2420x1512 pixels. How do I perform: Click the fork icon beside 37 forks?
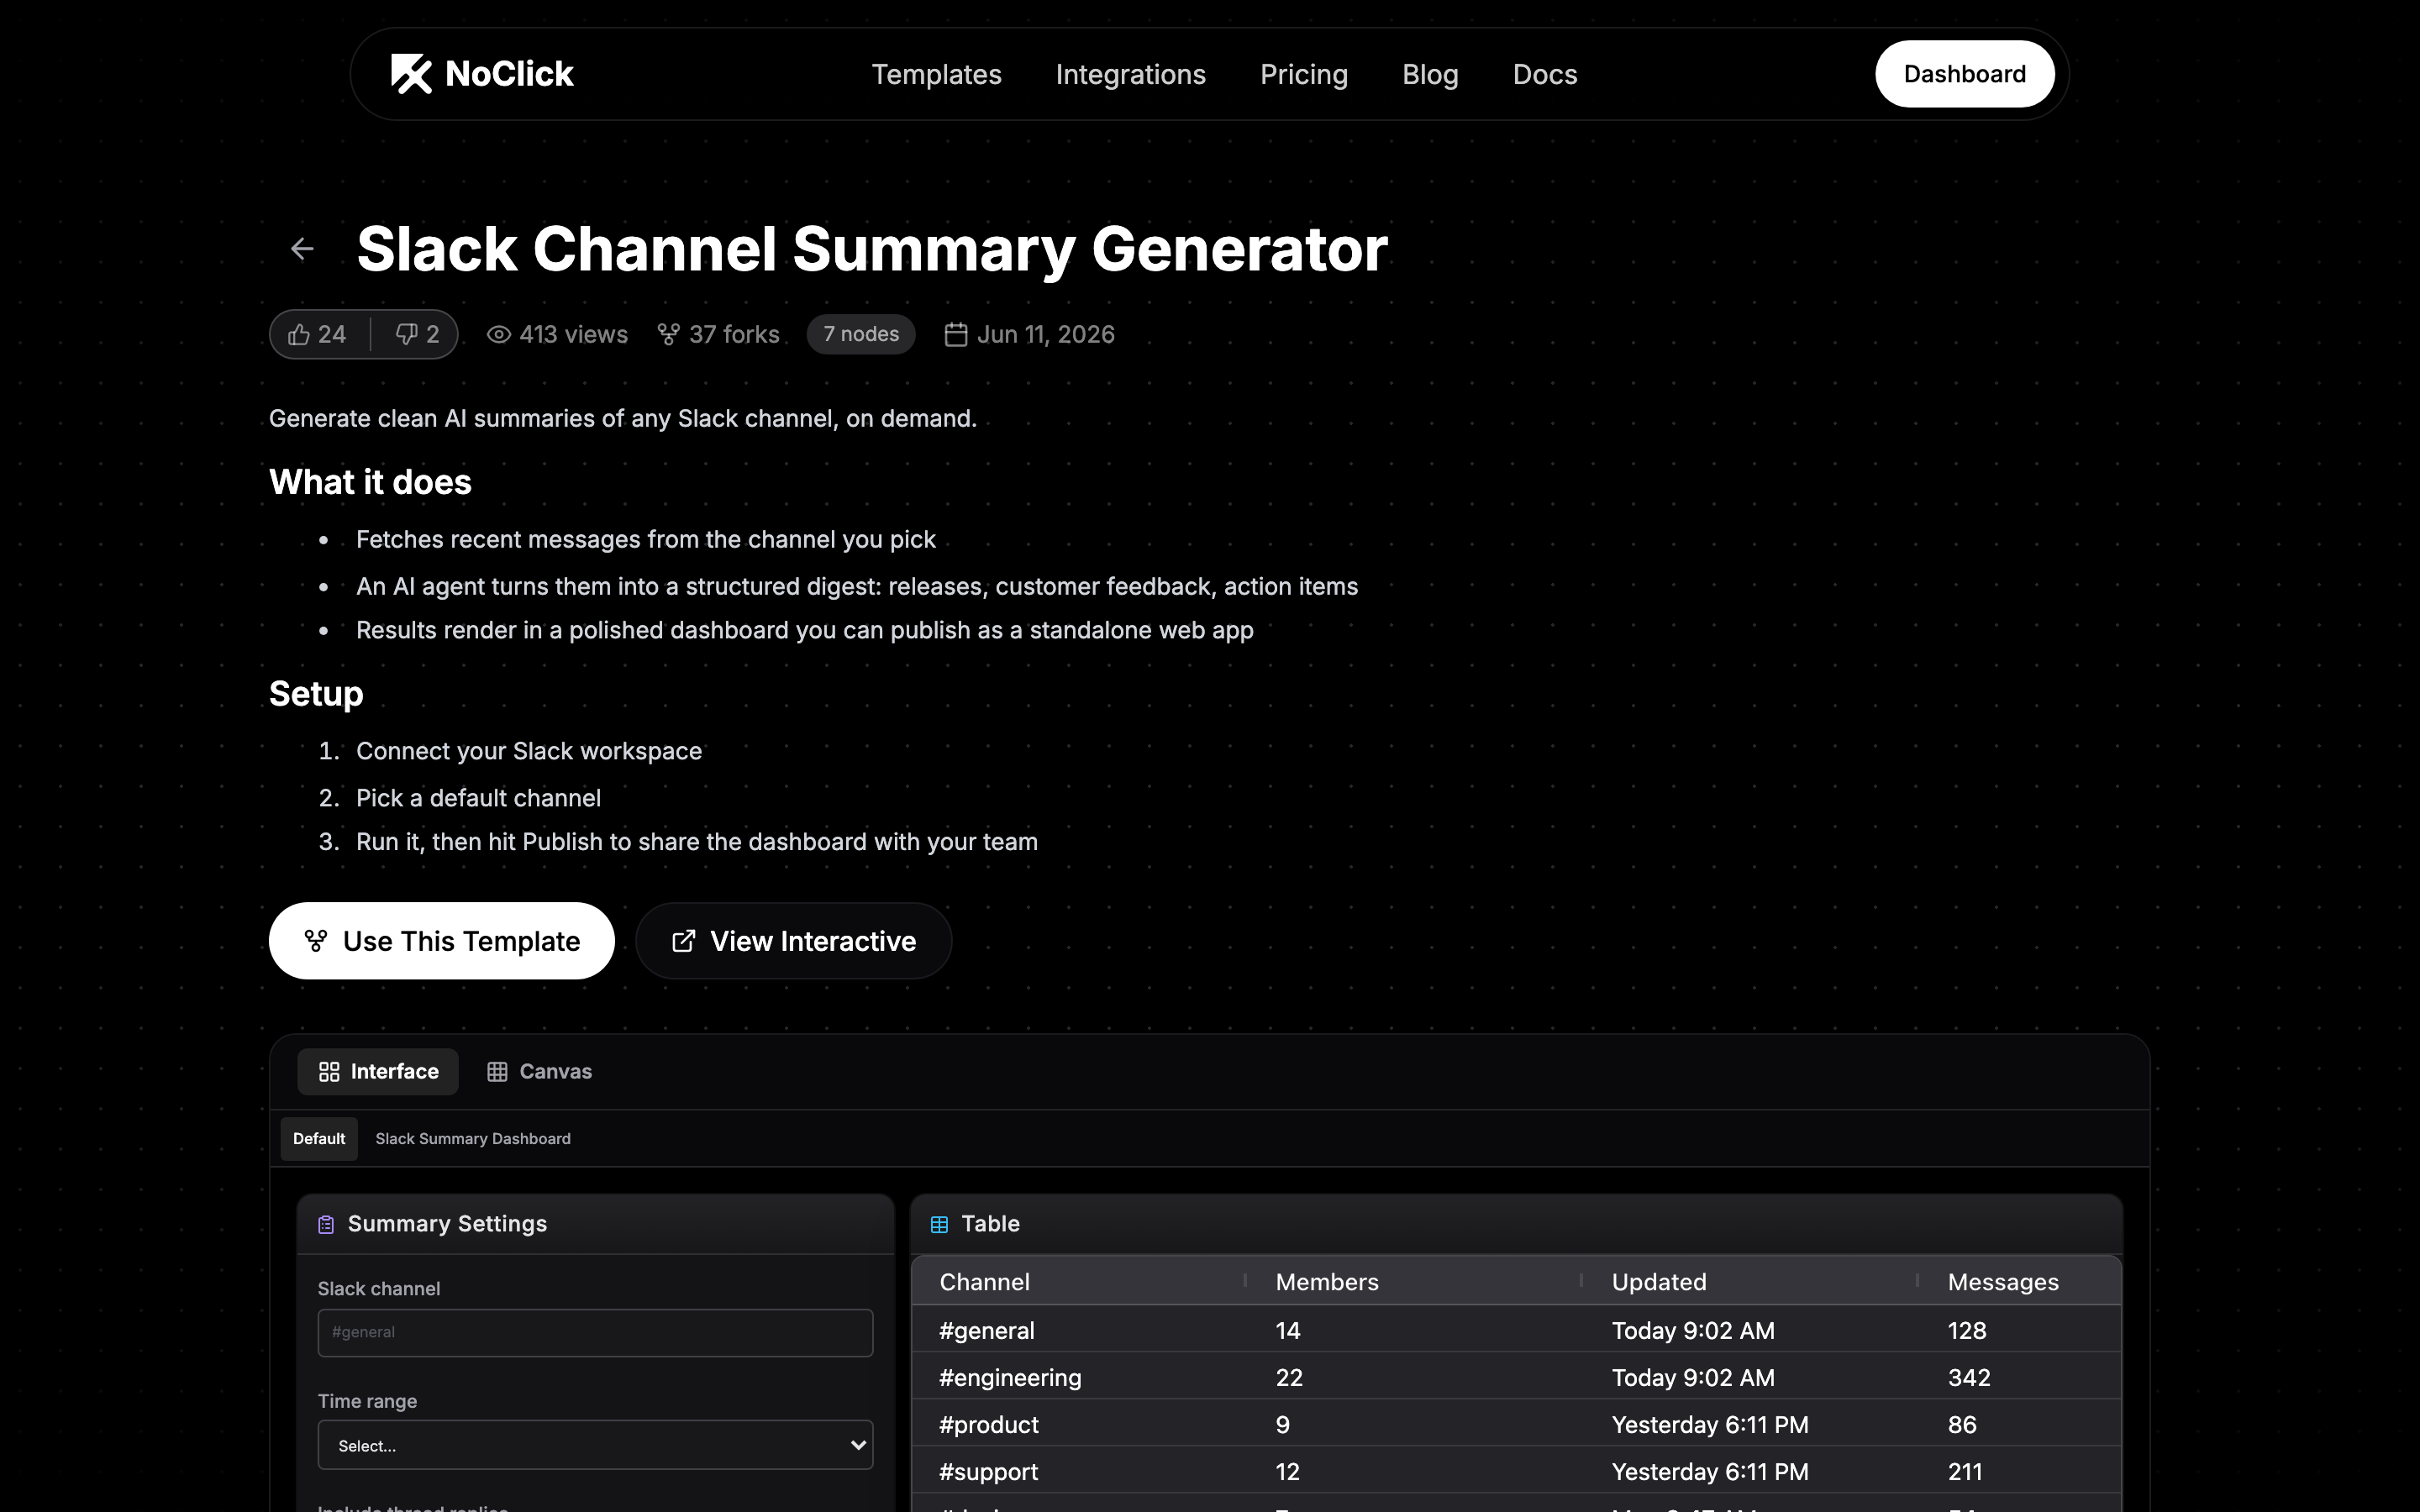[x=668, y=334]
